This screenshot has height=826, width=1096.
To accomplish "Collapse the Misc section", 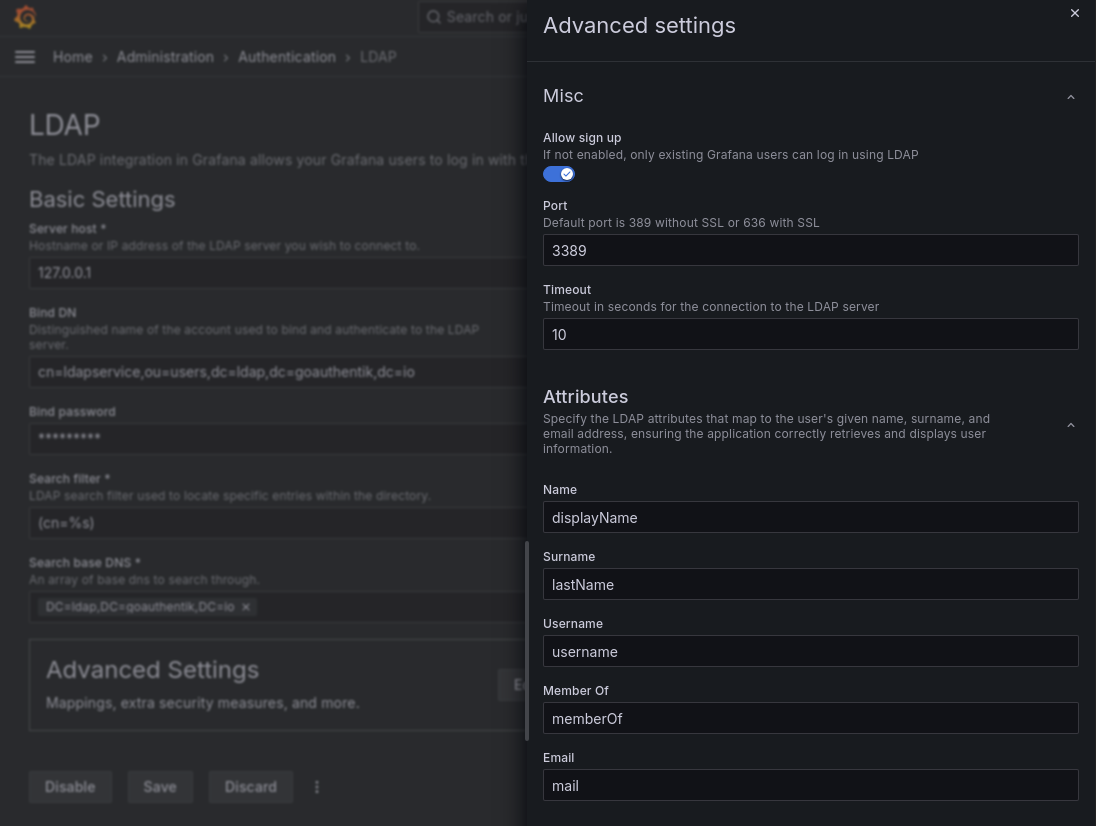I will (x=1071, y=96).
